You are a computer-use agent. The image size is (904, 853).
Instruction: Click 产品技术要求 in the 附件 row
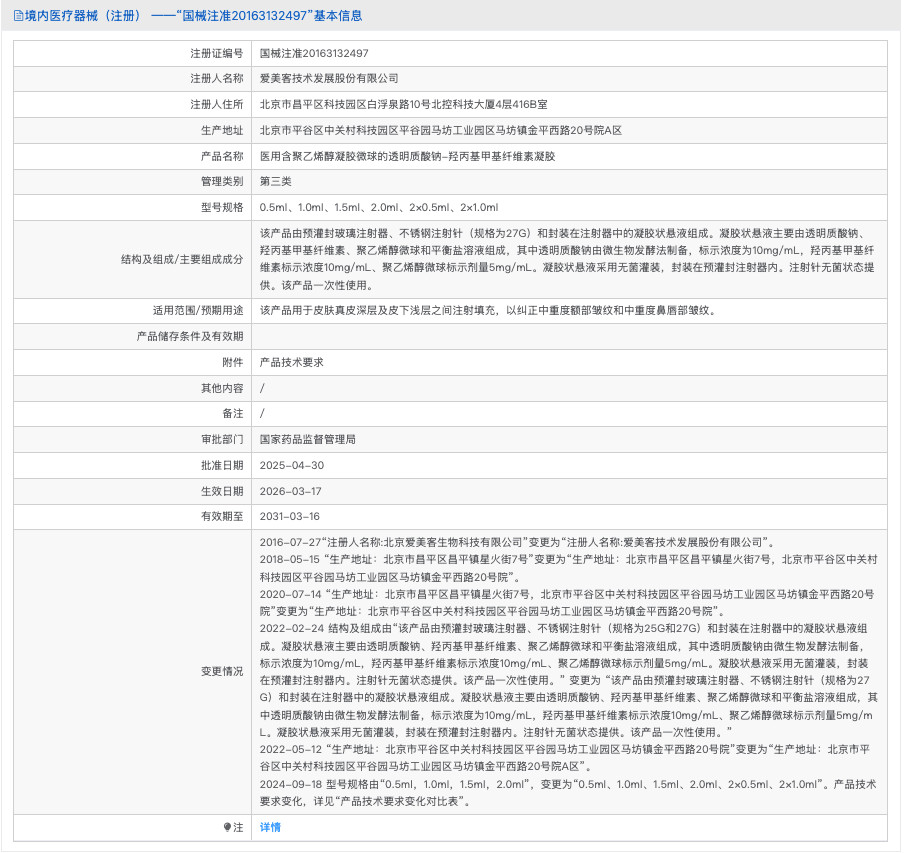click(x=292, y=362)
